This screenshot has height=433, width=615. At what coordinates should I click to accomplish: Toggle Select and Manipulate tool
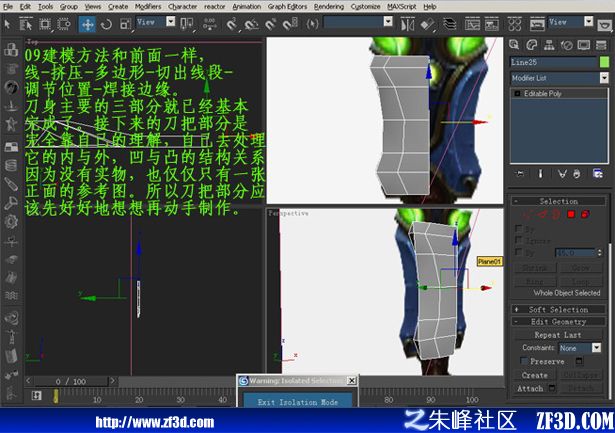pyautogui.click(x=210, y=24)
